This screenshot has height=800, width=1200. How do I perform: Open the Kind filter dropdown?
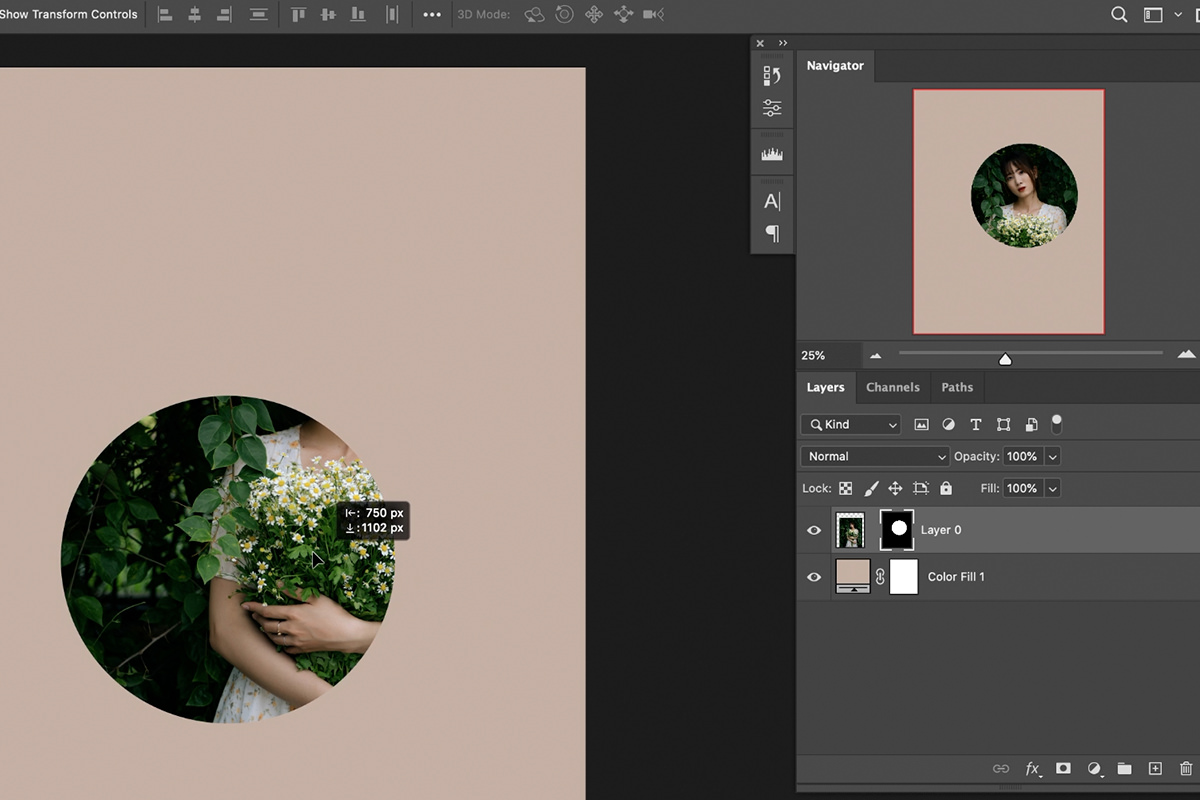click(850, 424)
